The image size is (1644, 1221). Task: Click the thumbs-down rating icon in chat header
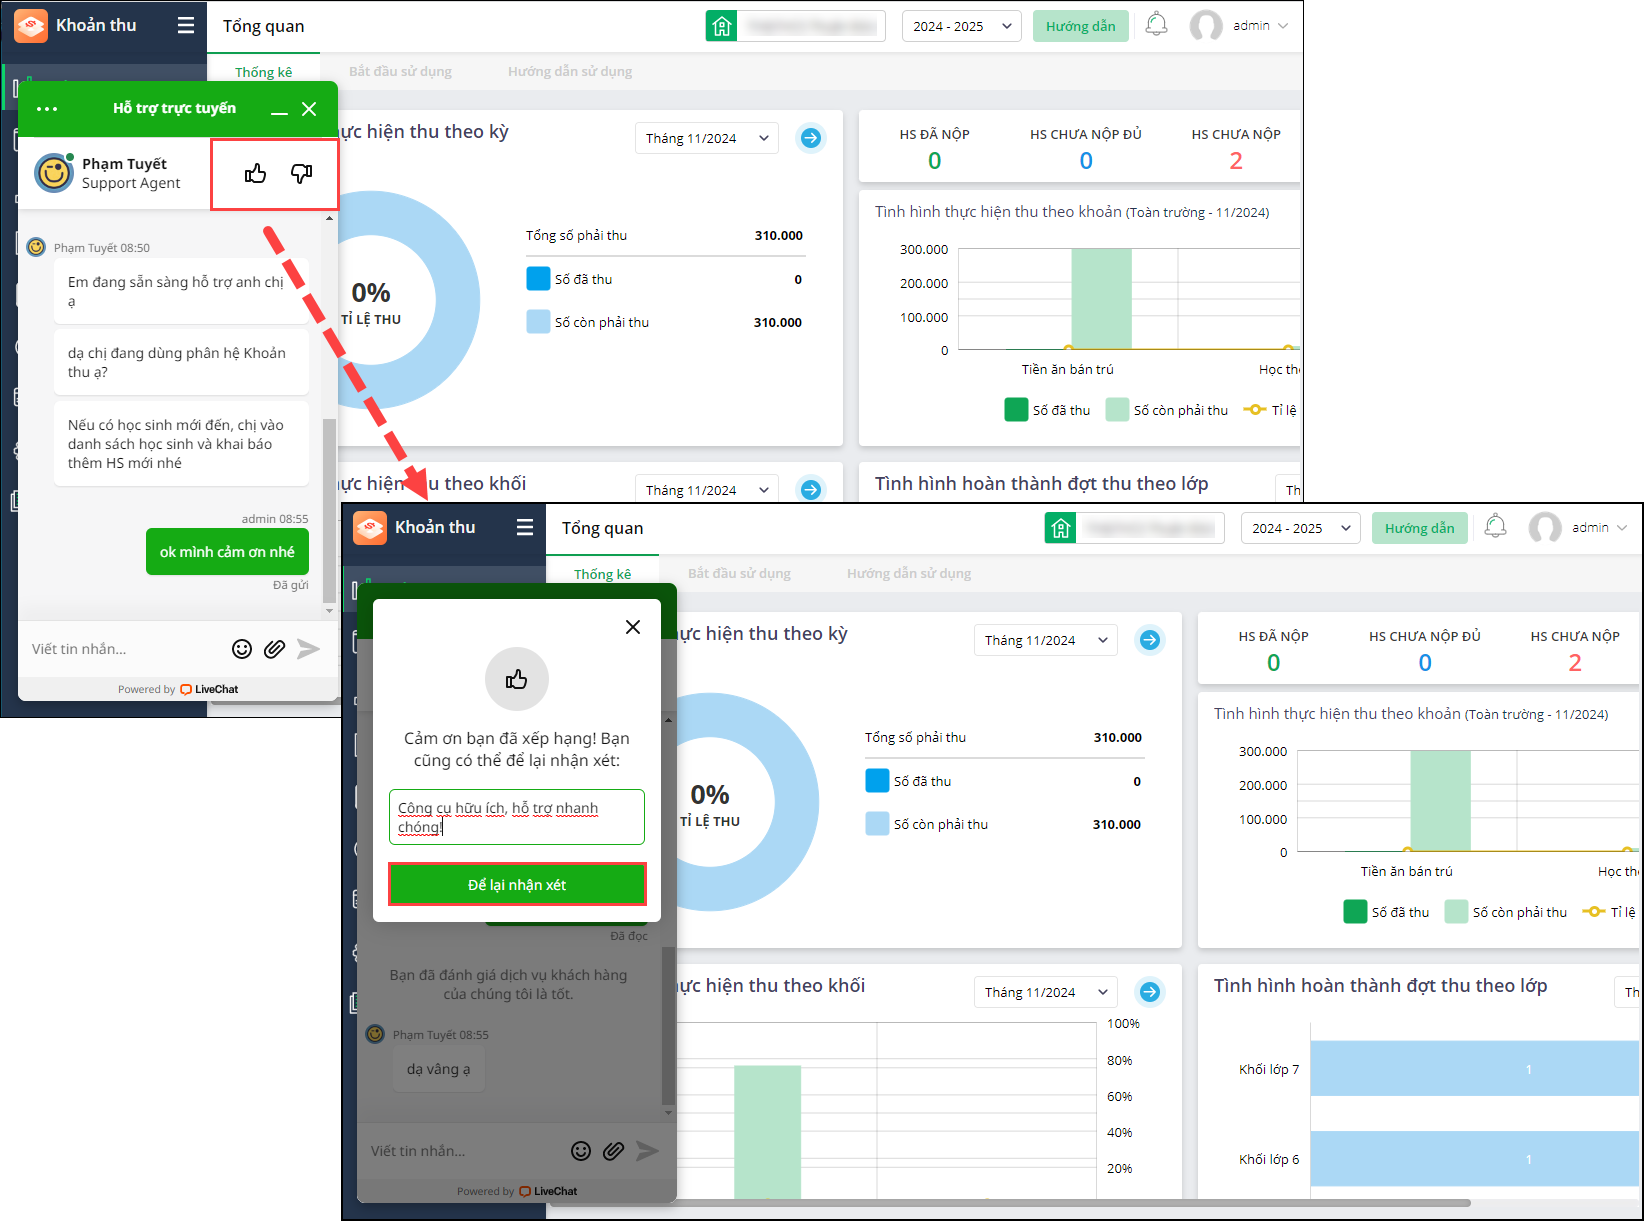tap(301, 174)
